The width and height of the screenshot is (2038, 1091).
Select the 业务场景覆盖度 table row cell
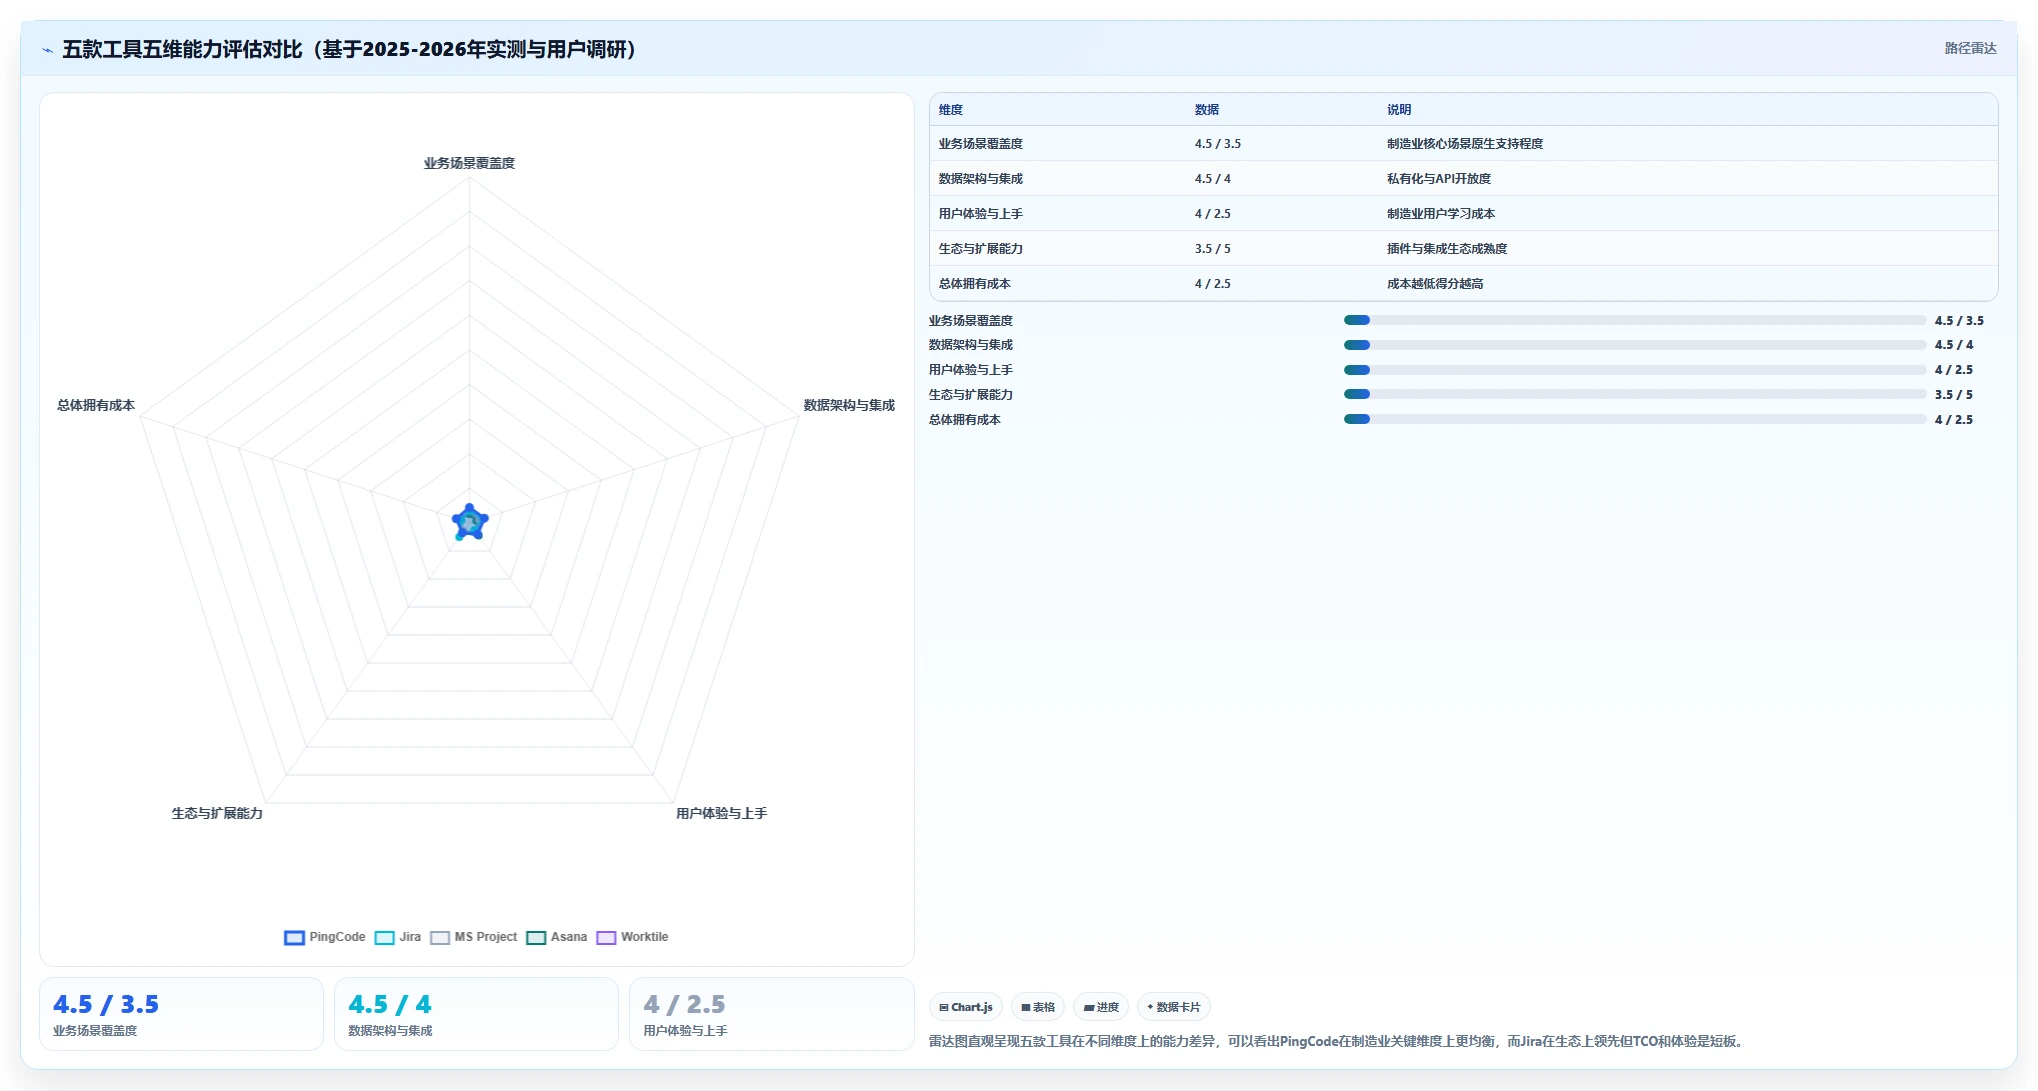point(981,144)
